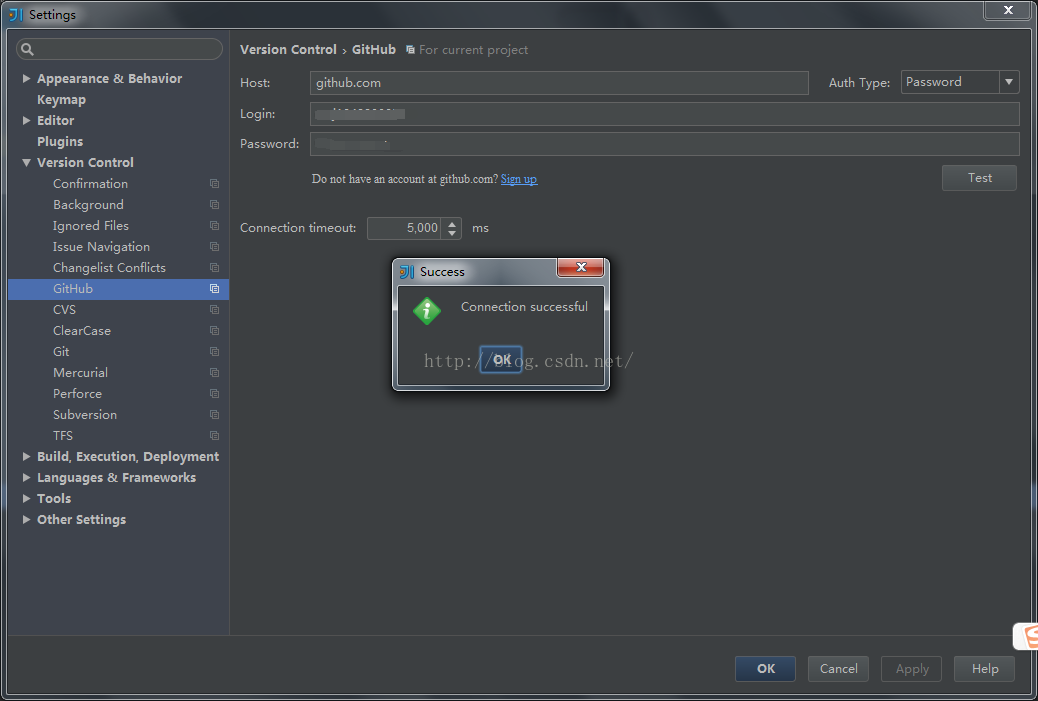Open TFS settings page
The width and height of the screenshot is (1038, 701).
[x=63, y=436]
